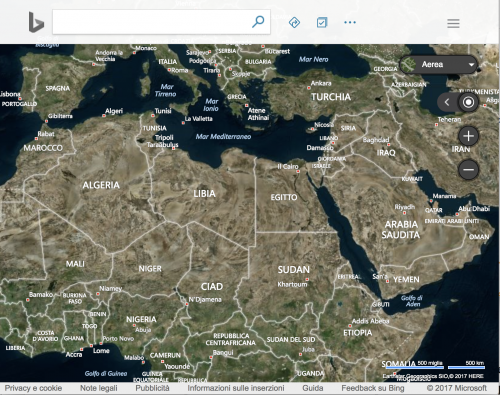Open Note legali link
Viewport: 500px width, 395px height.
pos(99,388)
